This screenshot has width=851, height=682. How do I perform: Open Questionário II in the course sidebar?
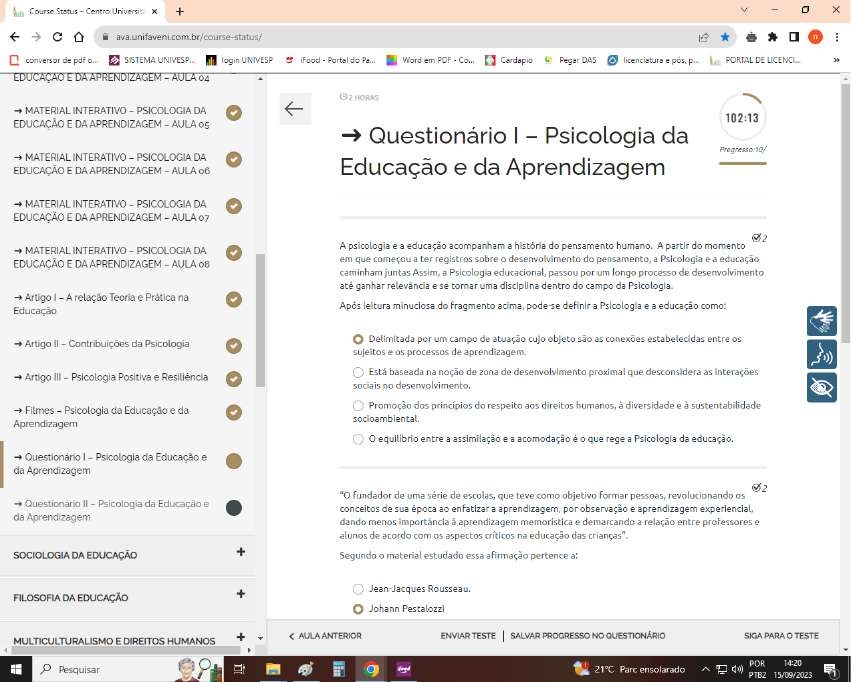[x=111, y=510]
